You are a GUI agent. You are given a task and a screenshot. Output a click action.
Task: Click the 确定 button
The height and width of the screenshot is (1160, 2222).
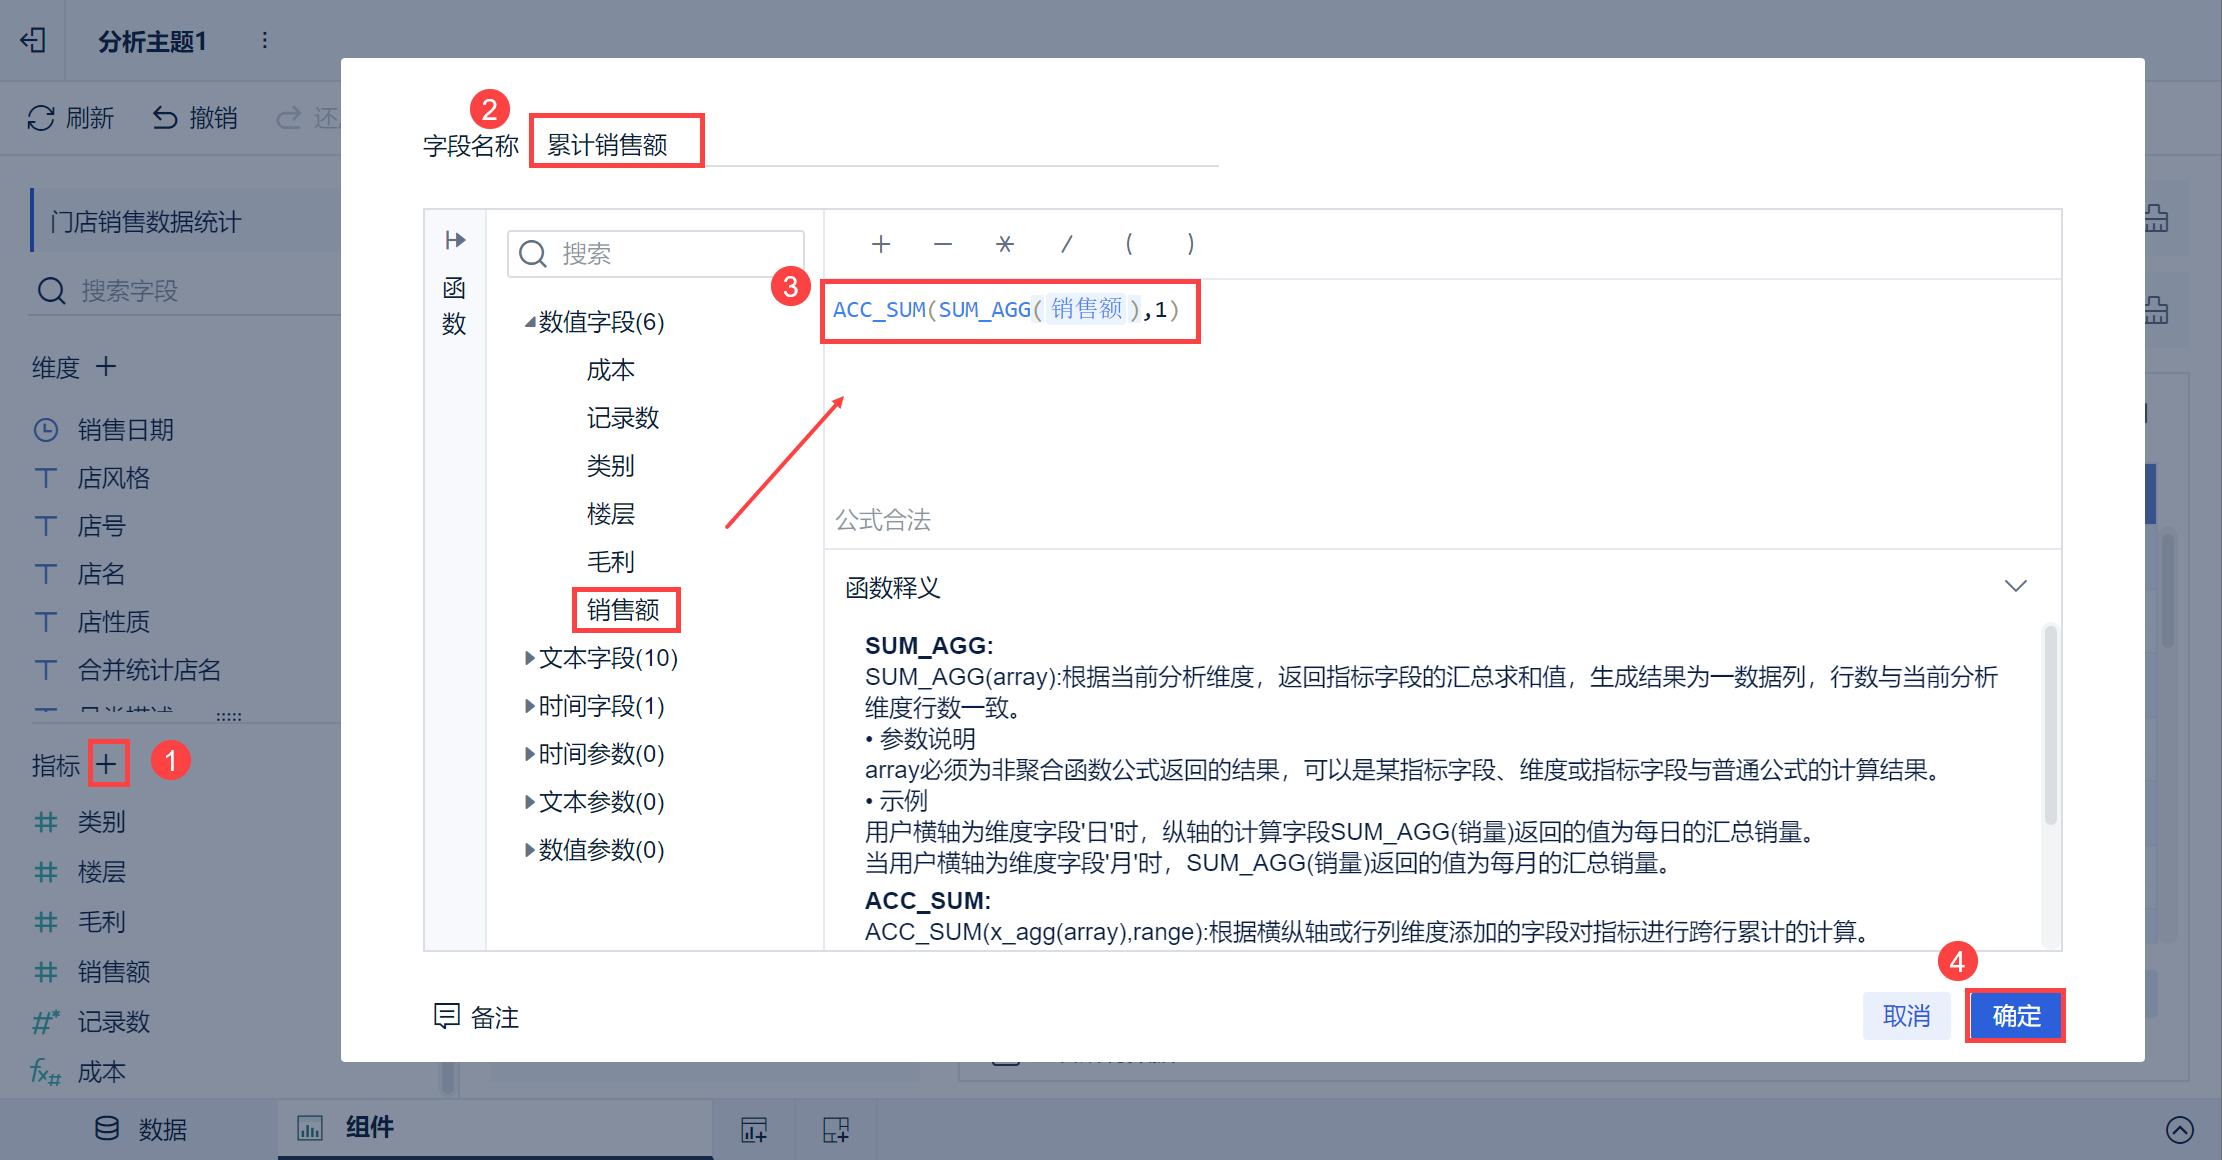click(2015, 1016)
